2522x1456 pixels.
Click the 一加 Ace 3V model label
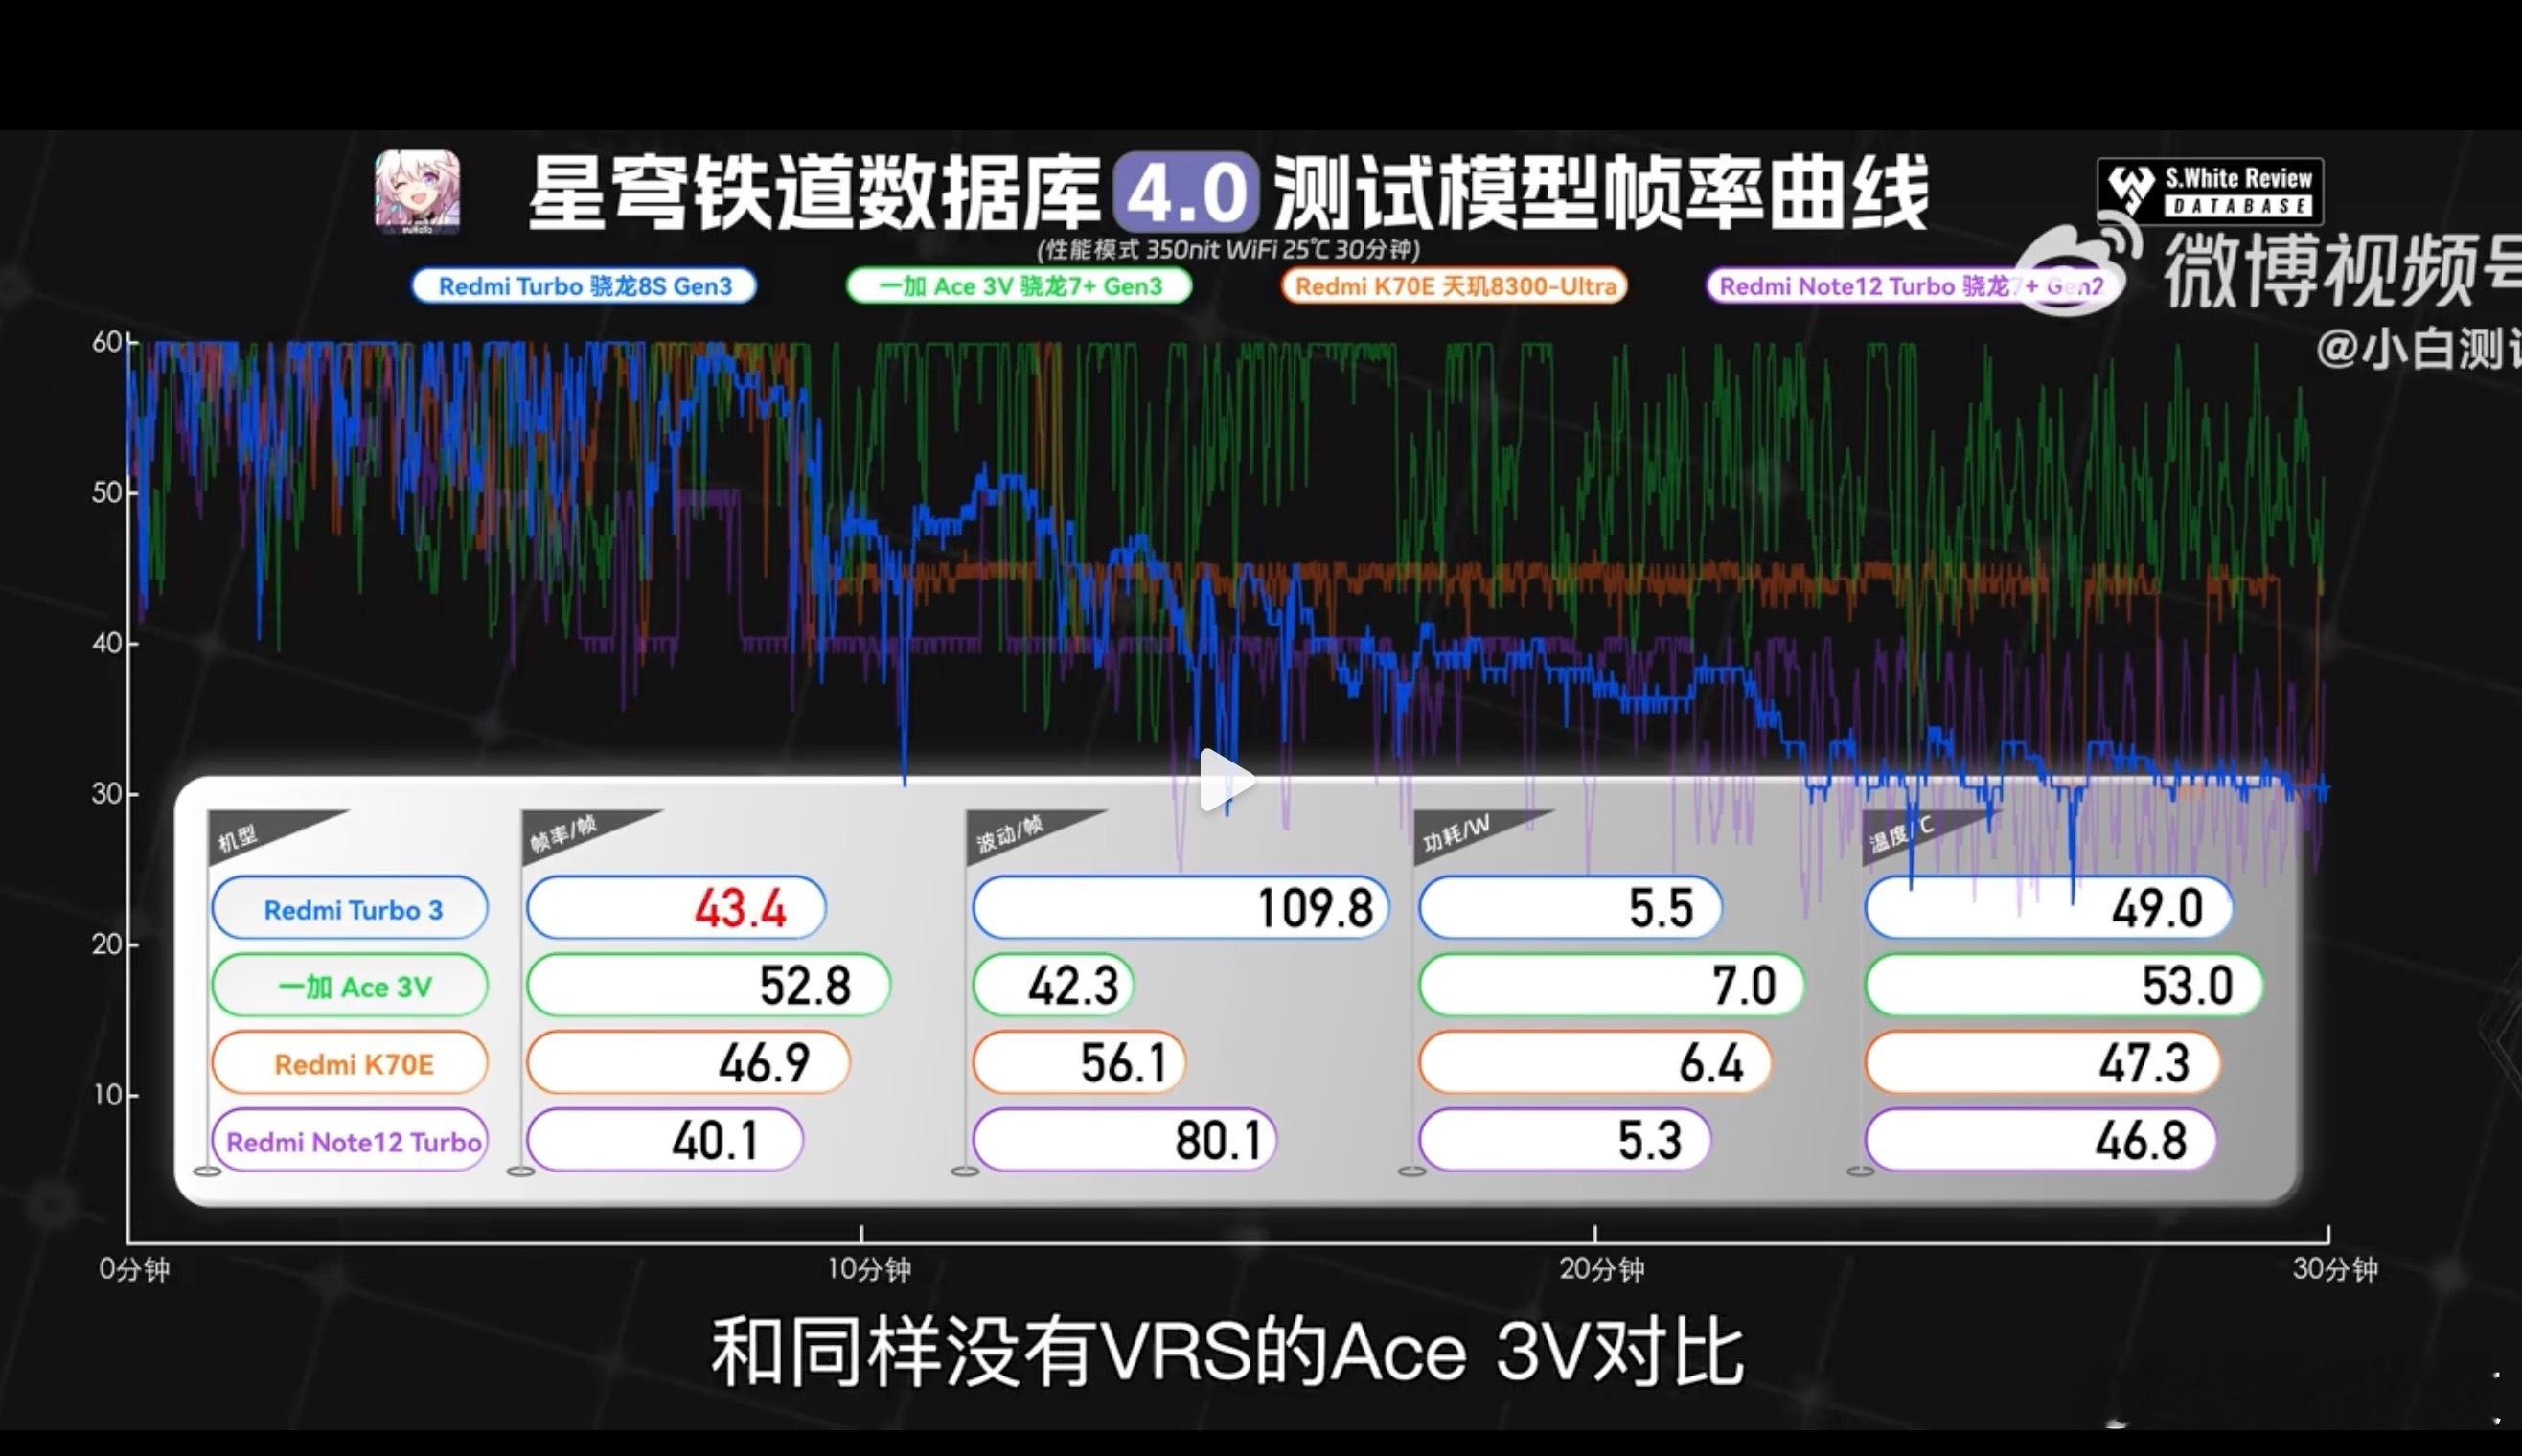pos(350,986)
